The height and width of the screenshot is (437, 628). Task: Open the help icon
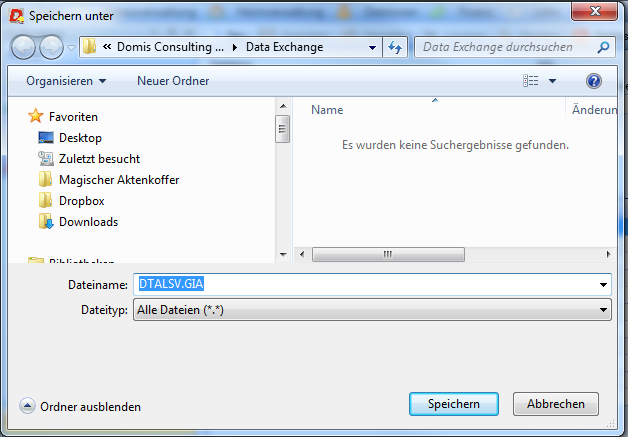coord(594,81)
